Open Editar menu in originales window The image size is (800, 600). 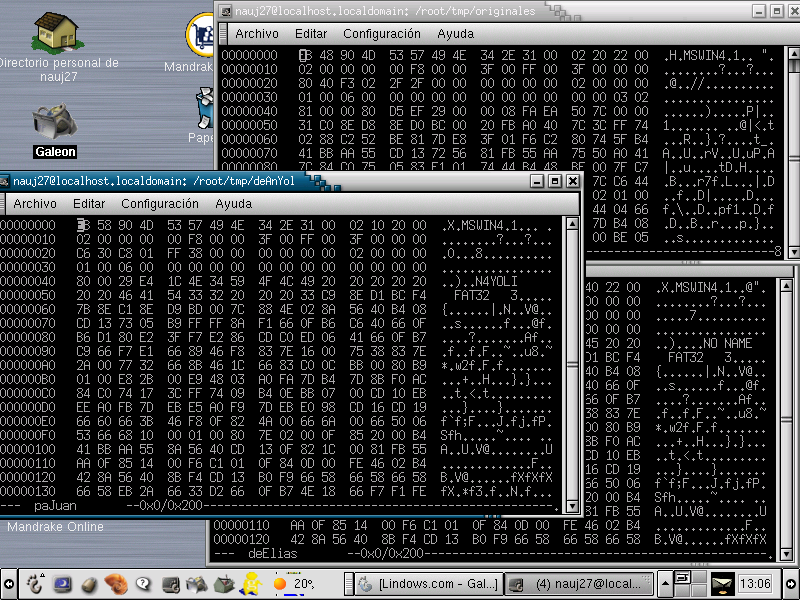(x=311, y=34)
